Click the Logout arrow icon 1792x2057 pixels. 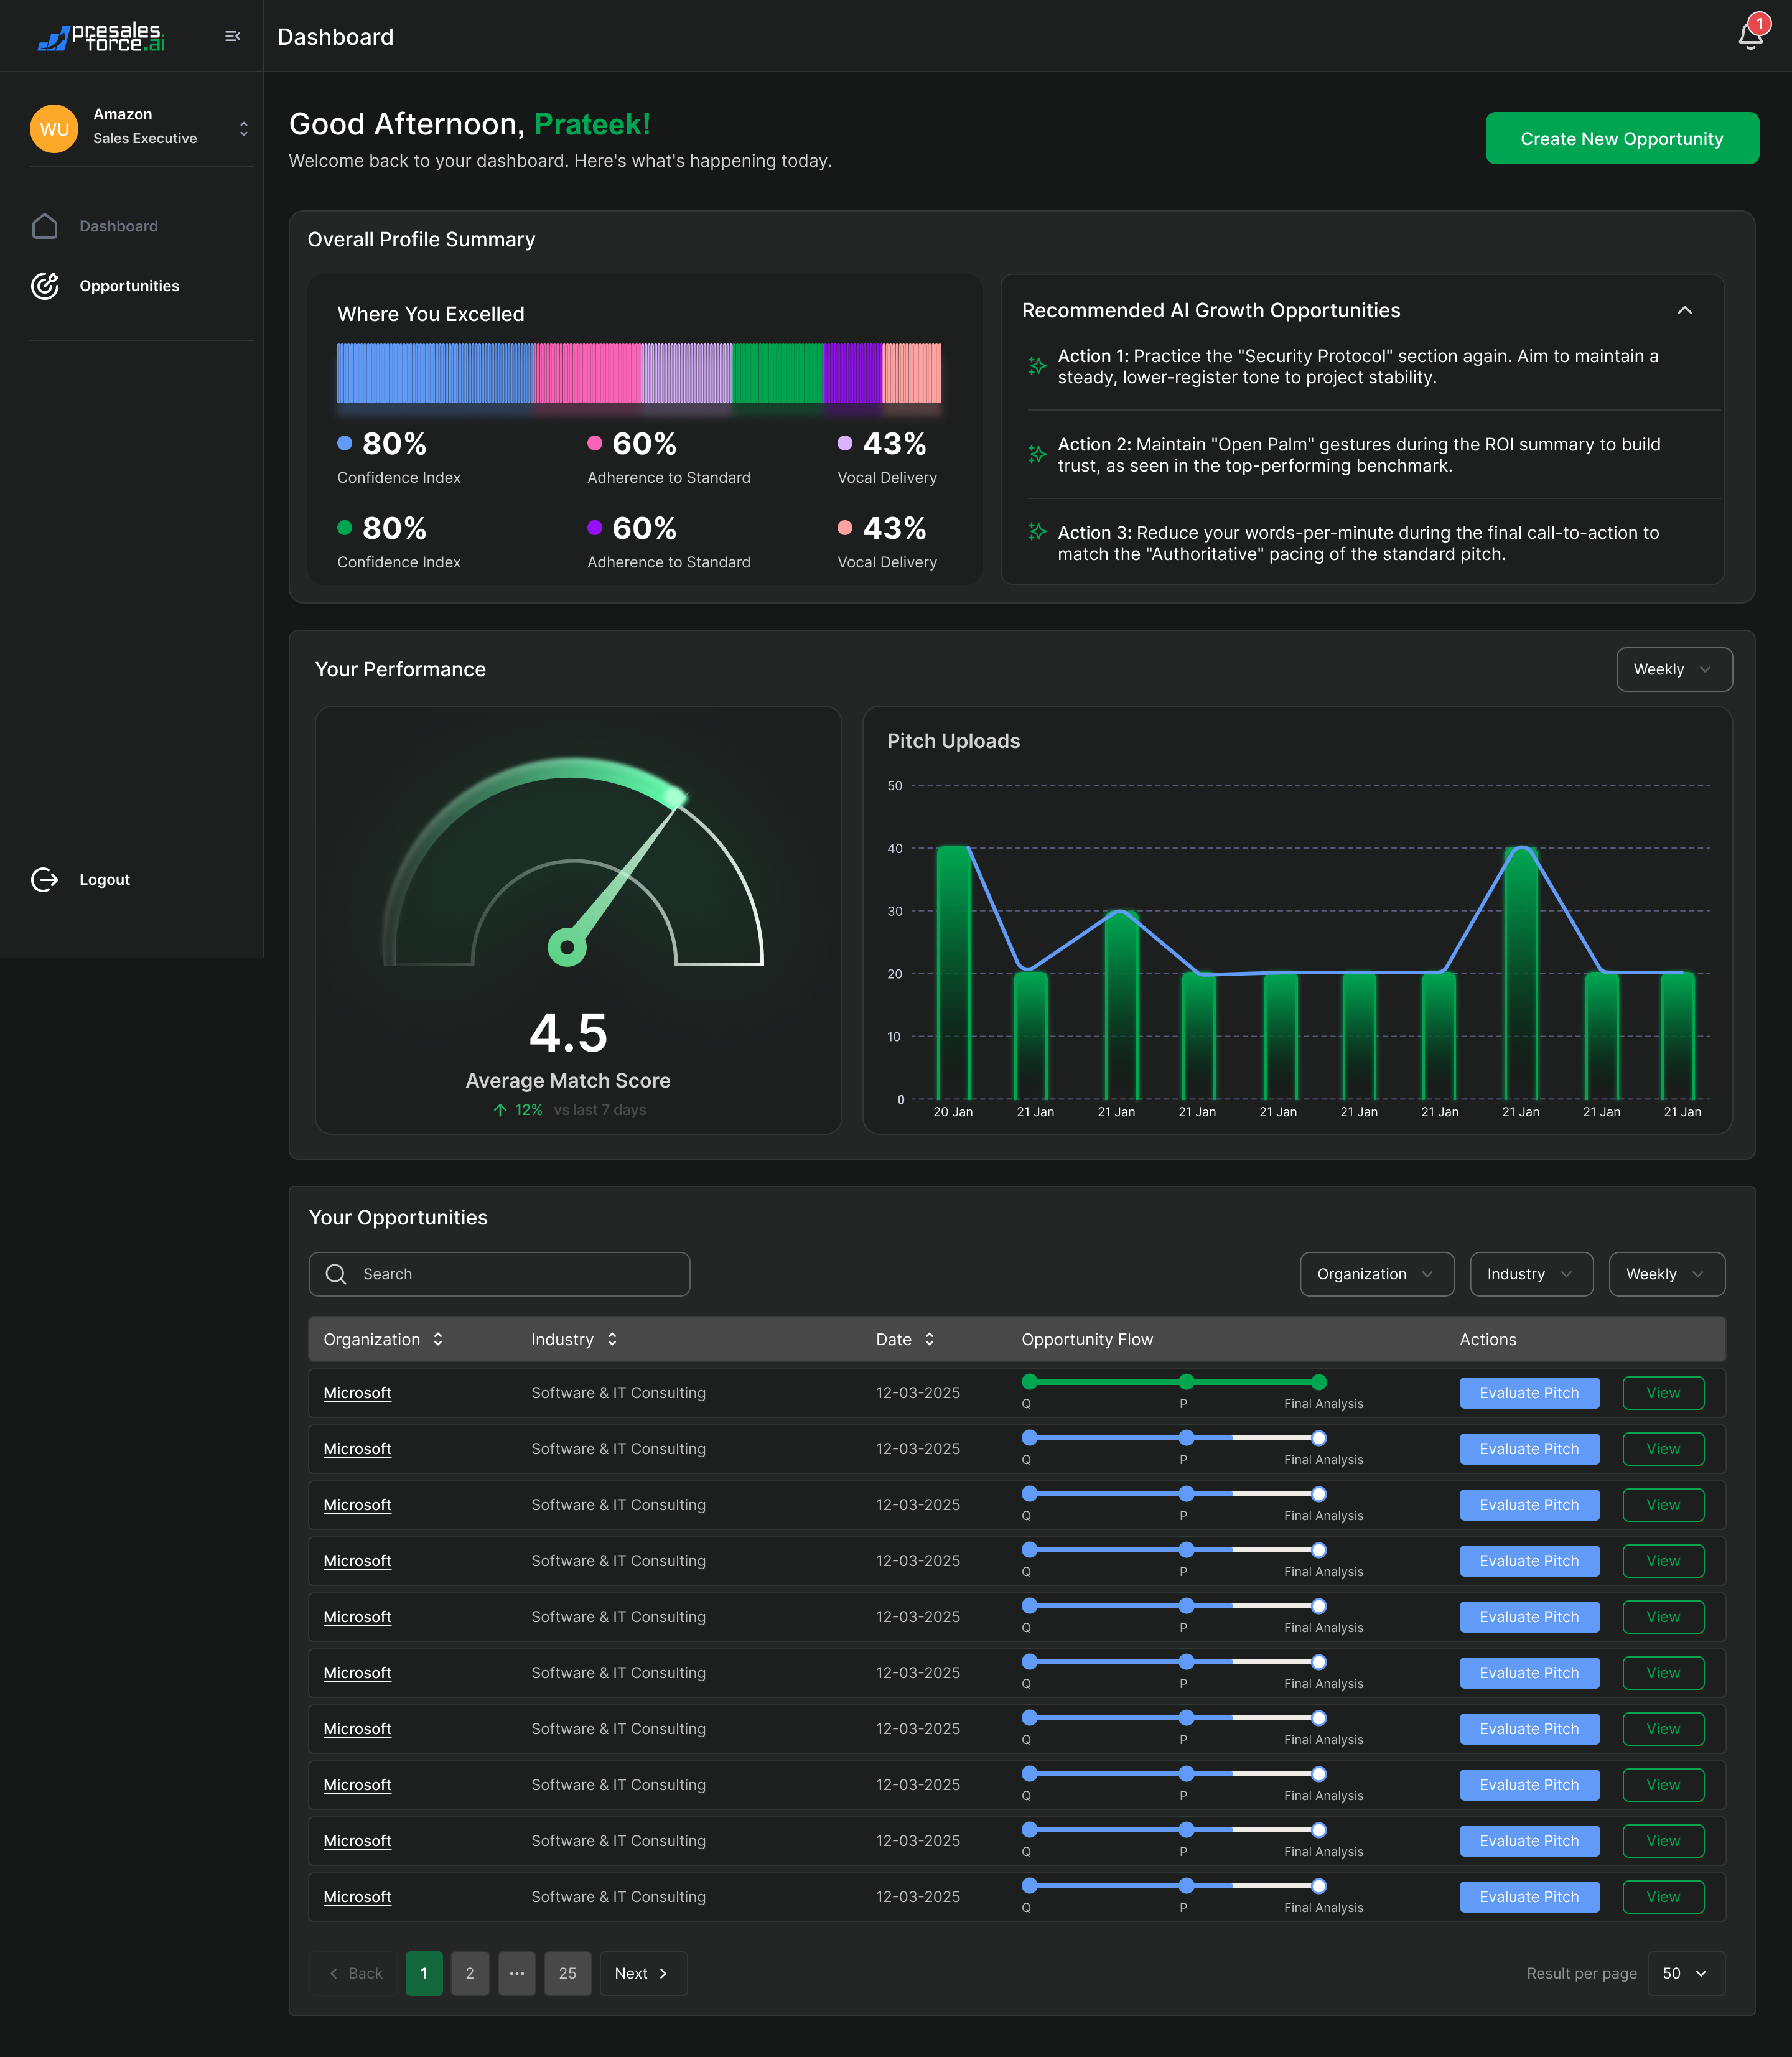45,879
